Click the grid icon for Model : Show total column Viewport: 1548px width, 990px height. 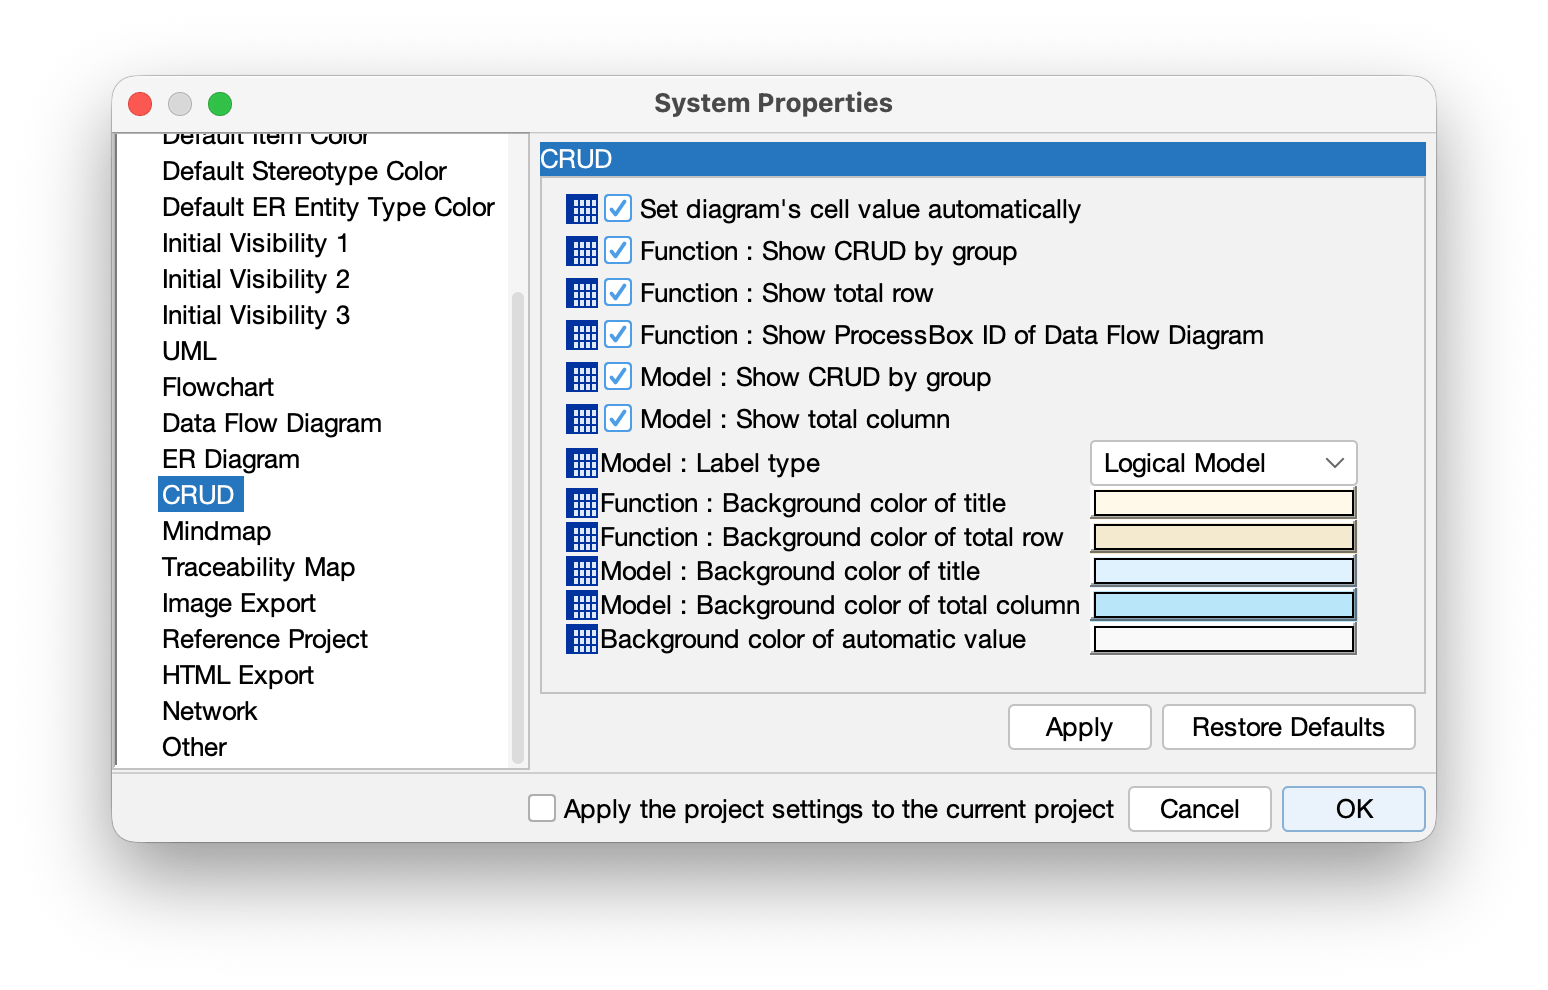pyautogui.click(x=583, y=419)
